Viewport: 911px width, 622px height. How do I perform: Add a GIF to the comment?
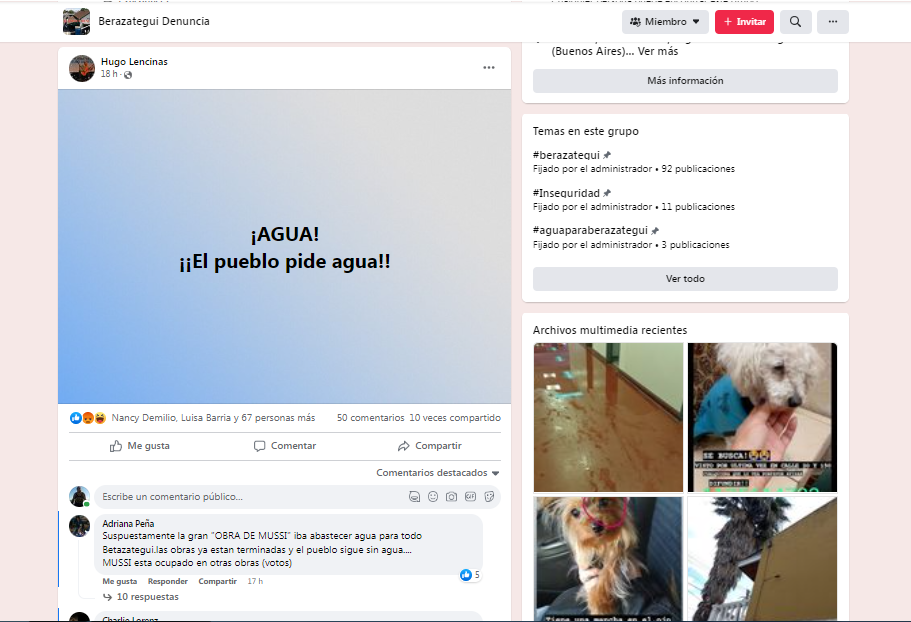click(x=470, y=497)
